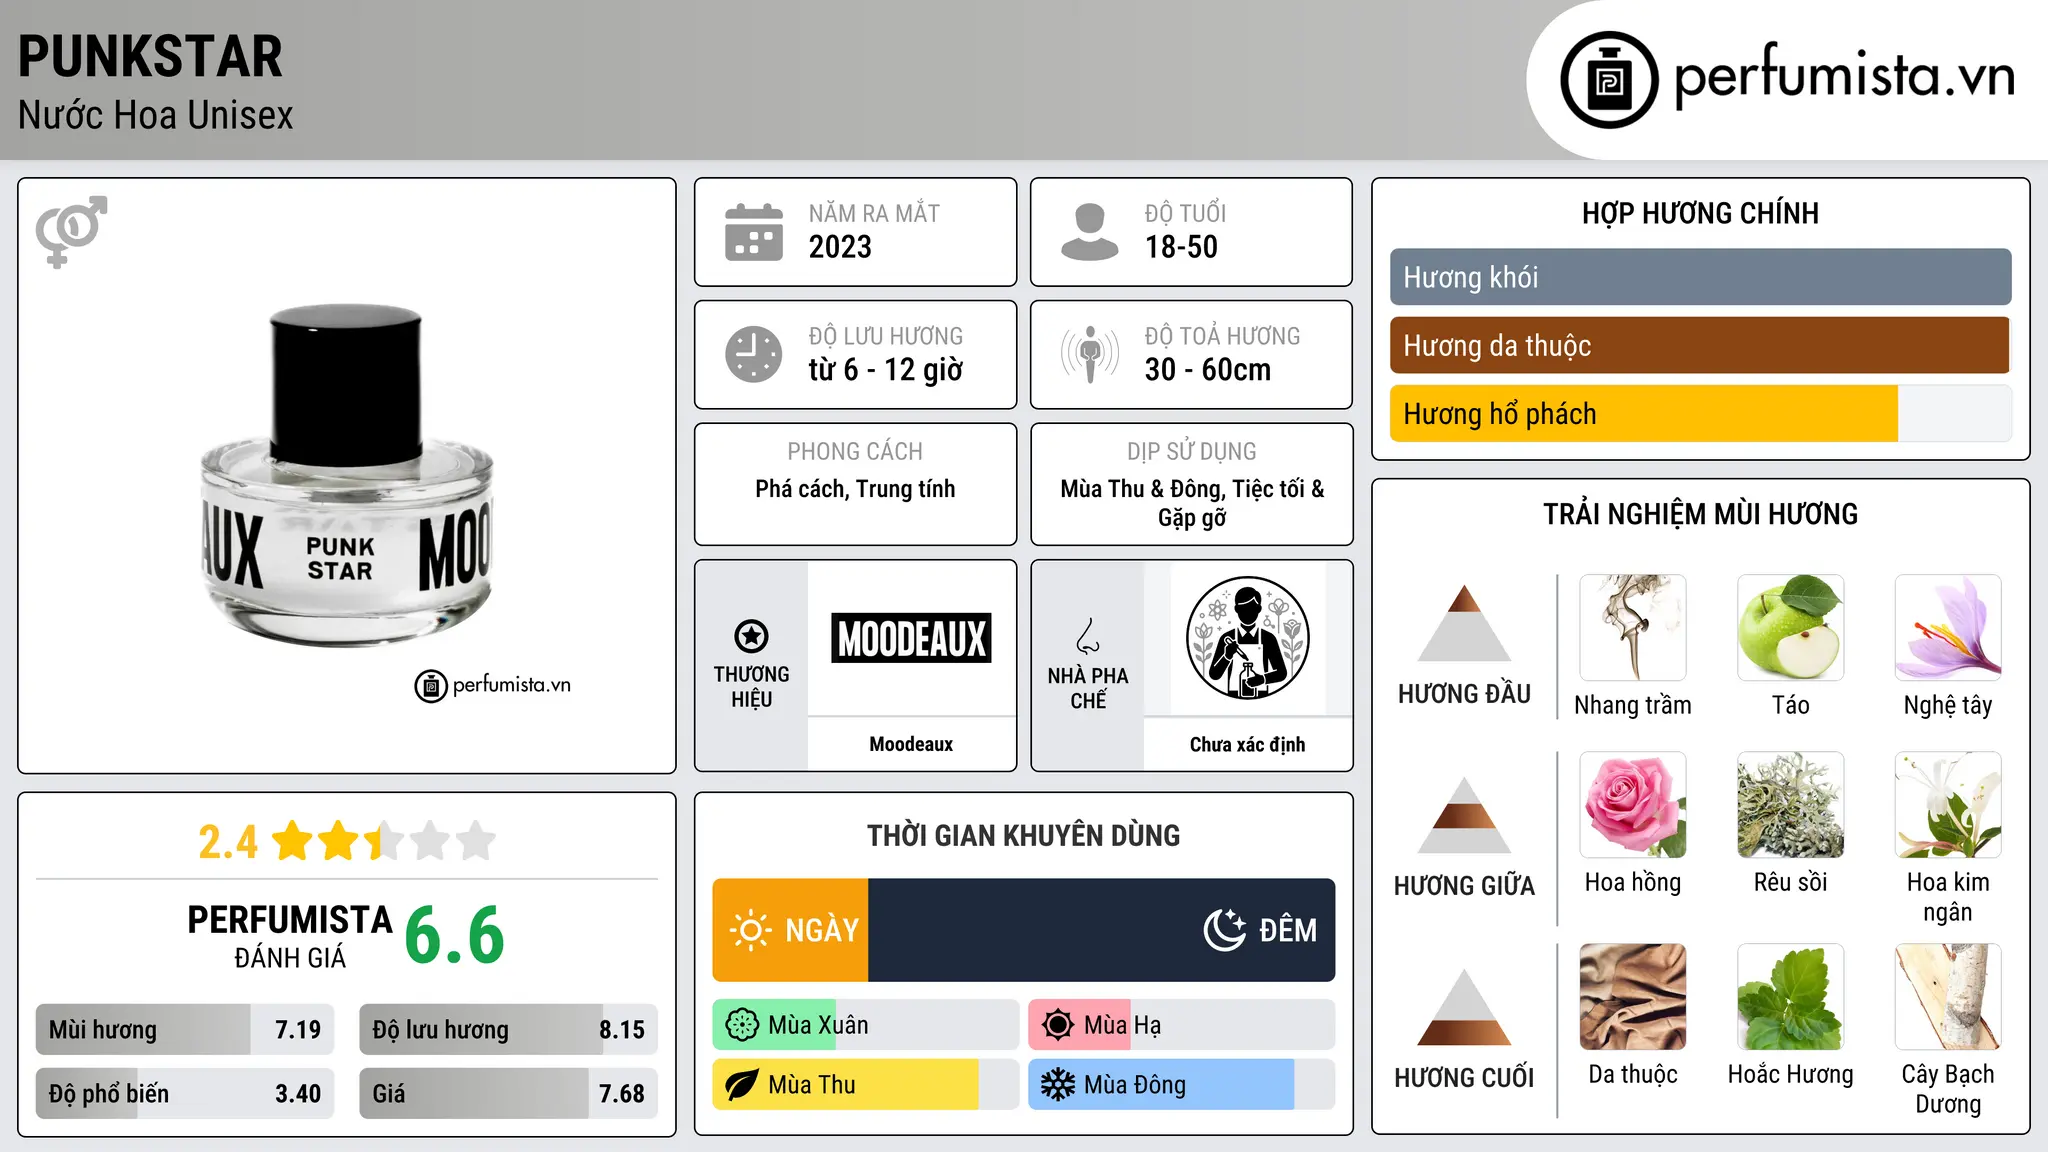Click the Nước Hoa Unisex subtitle

[156, 115]
